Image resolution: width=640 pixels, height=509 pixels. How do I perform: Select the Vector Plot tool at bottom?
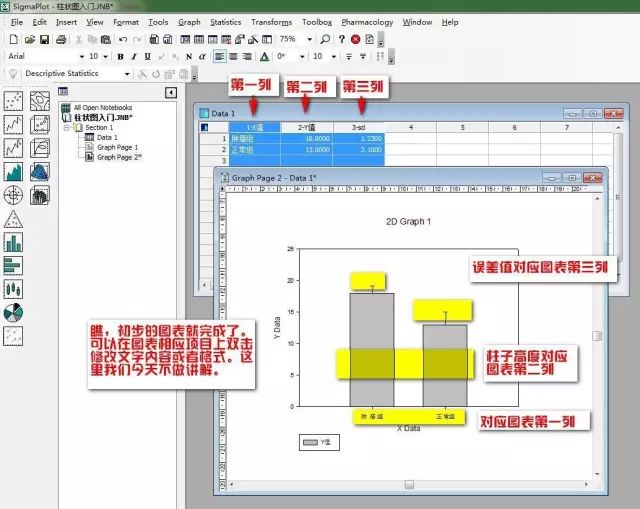[13, 336]
